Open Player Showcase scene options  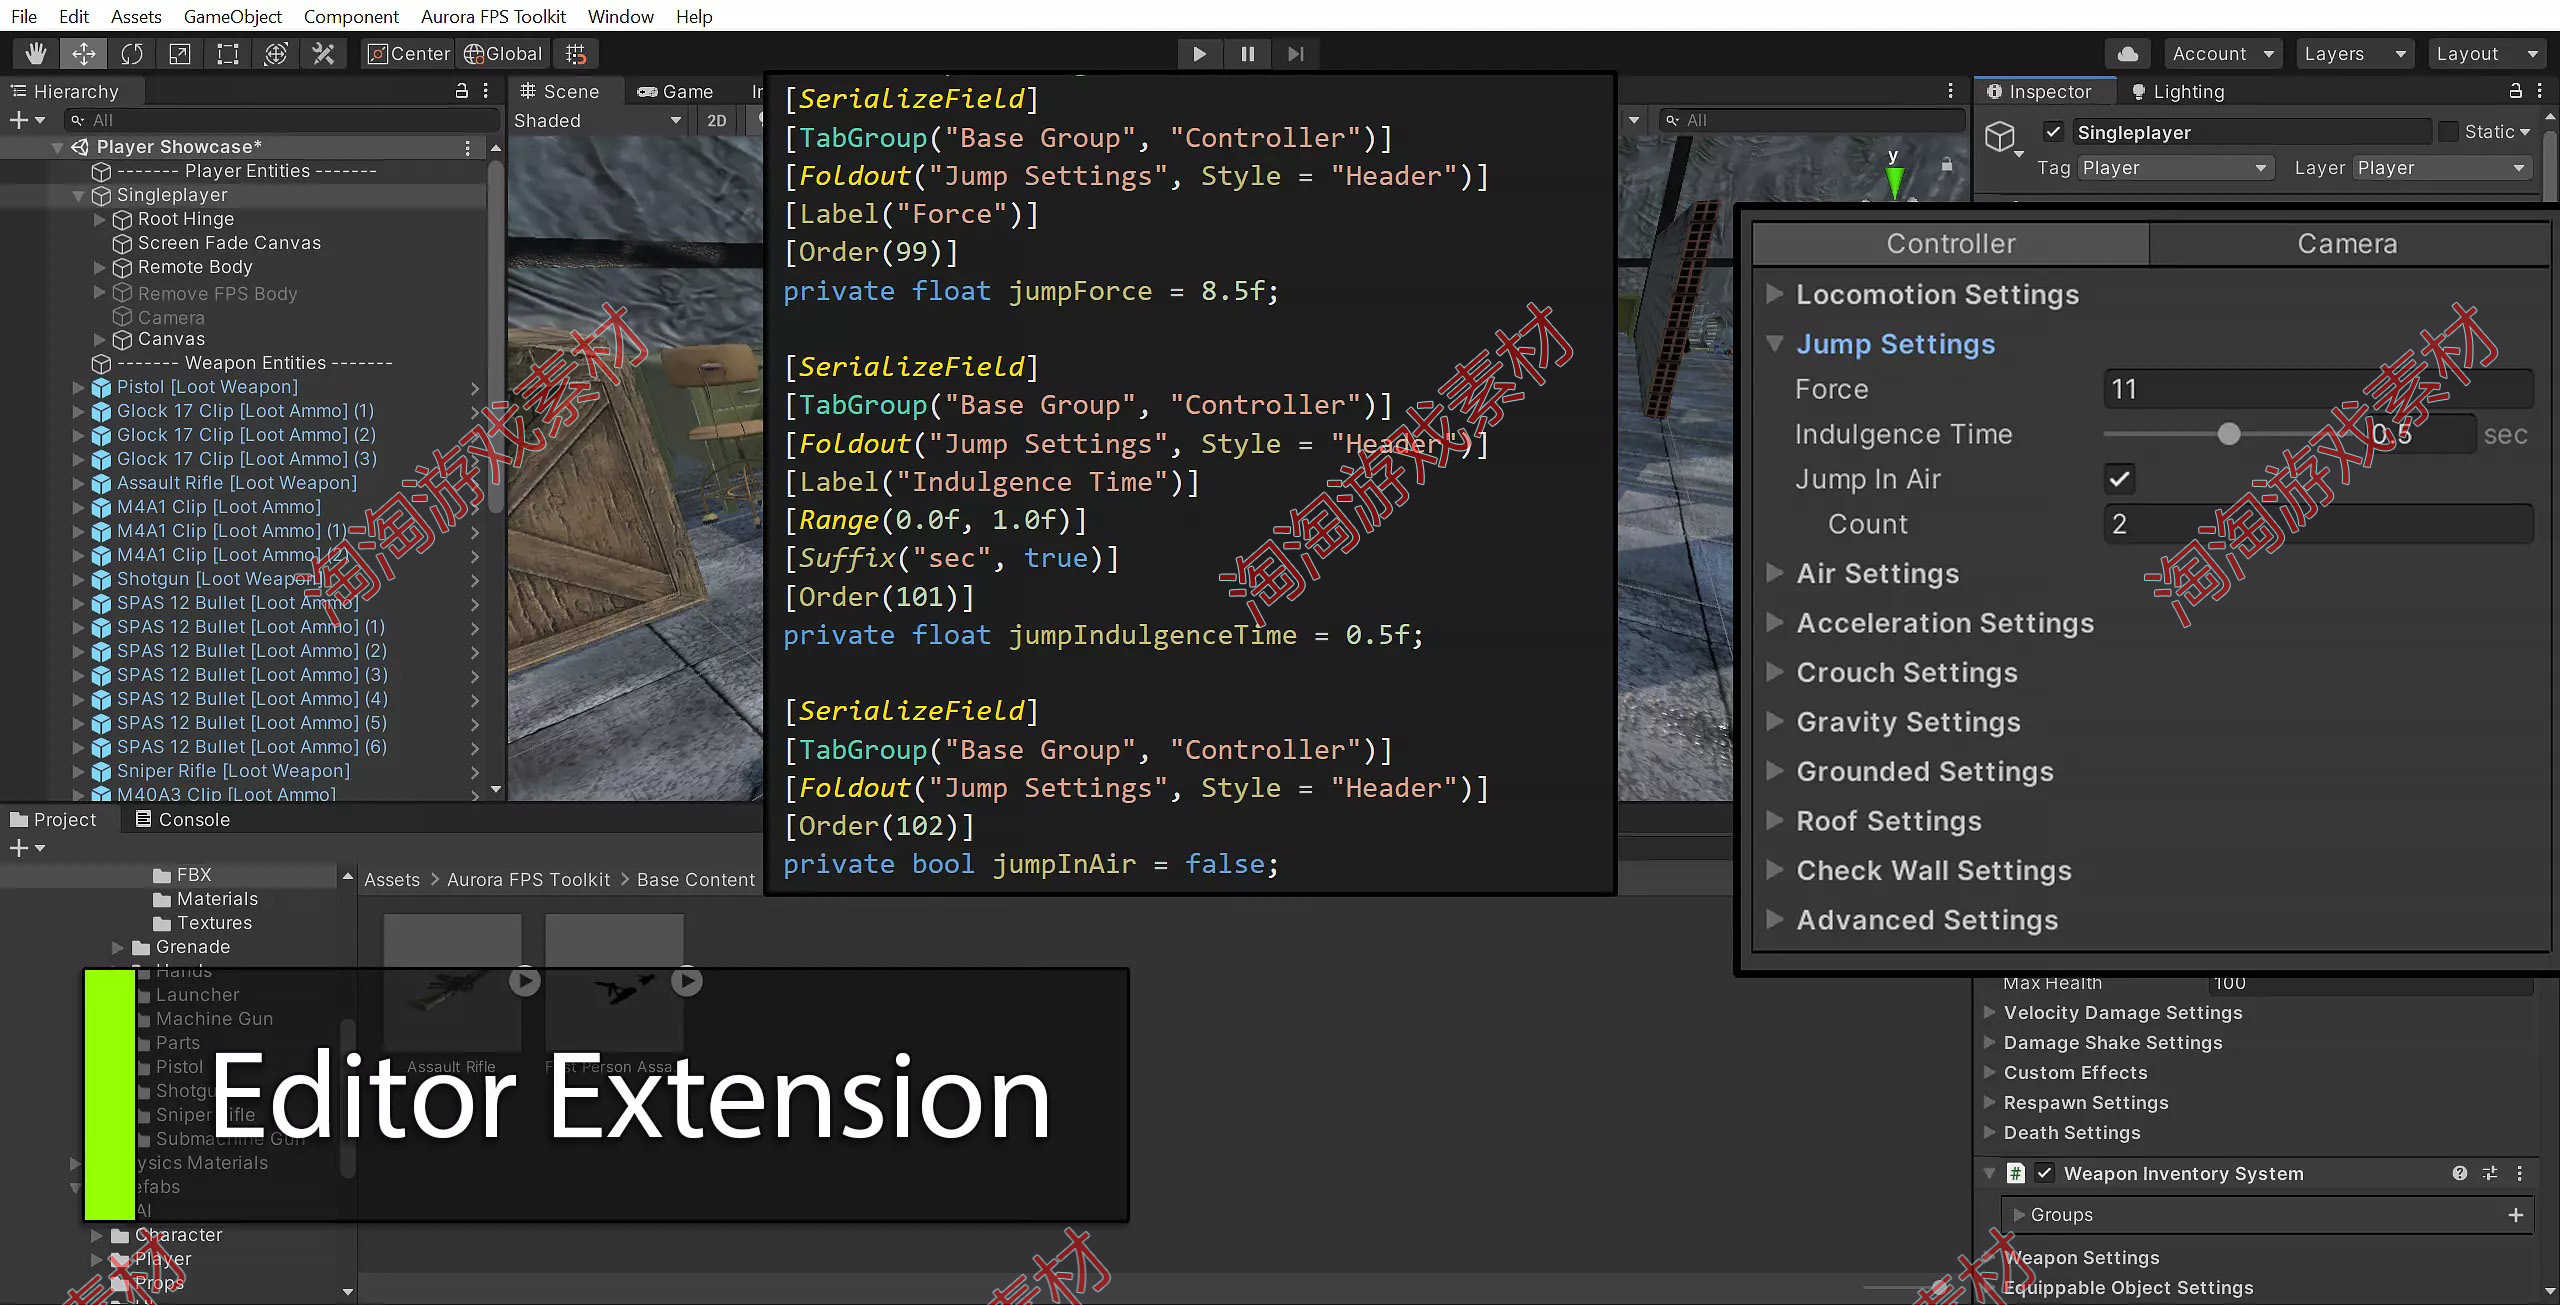pyautogui.click(x=467, y=147)
